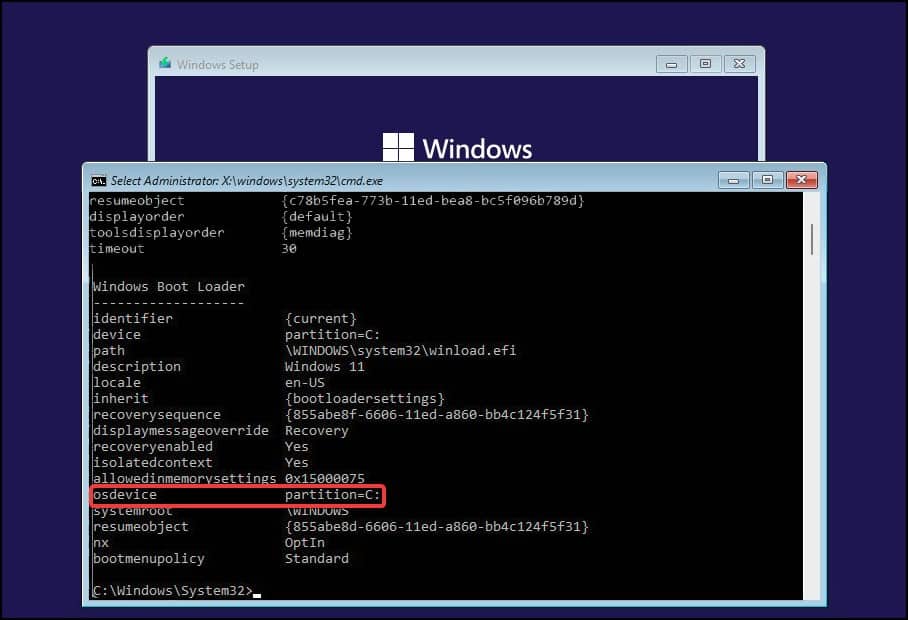Click the Windows Setup title text
Image resolution: width=908 pixels, height=620 pixels.
point(218,65)
